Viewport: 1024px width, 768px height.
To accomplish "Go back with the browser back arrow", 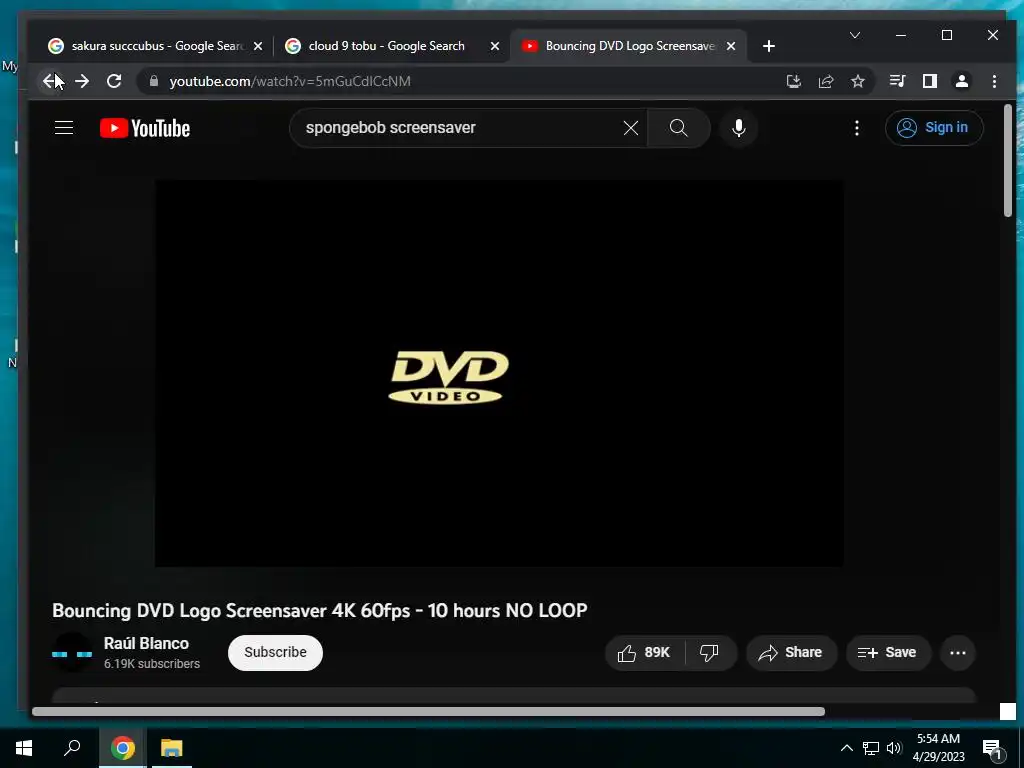I will coord(50,81).
